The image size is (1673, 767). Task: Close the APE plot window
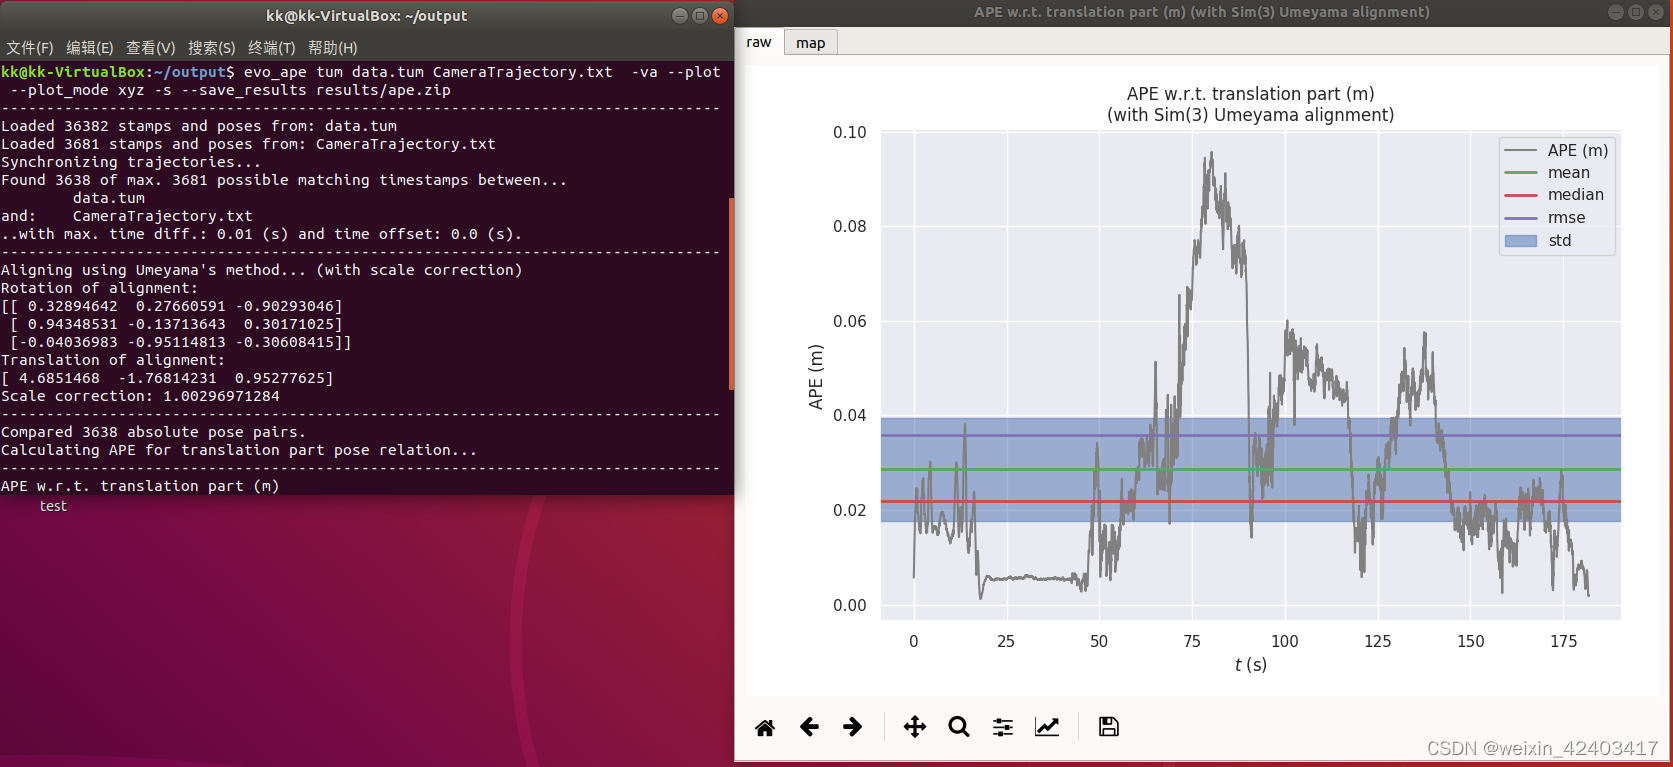pos(1656,12)
